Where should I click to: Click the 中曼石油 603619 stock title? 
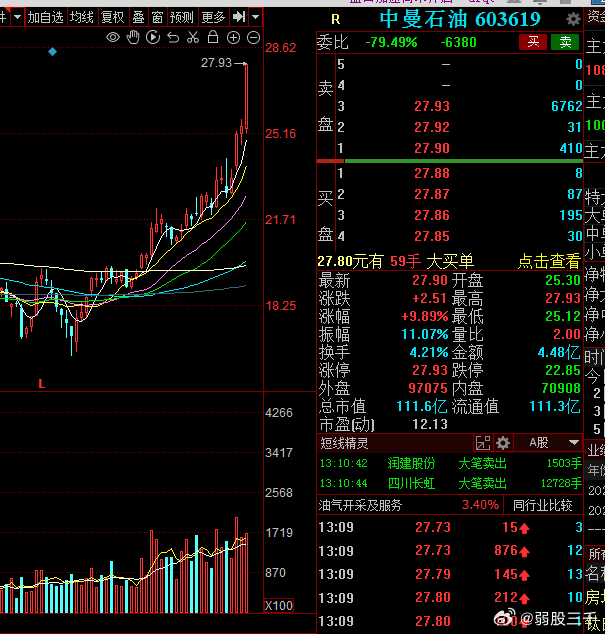click(460, 19)
